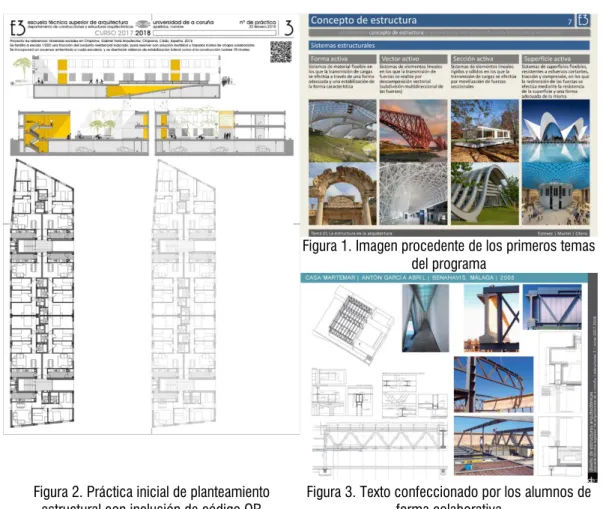Click the QR code on the práctica sheet

tap(281, 52)
